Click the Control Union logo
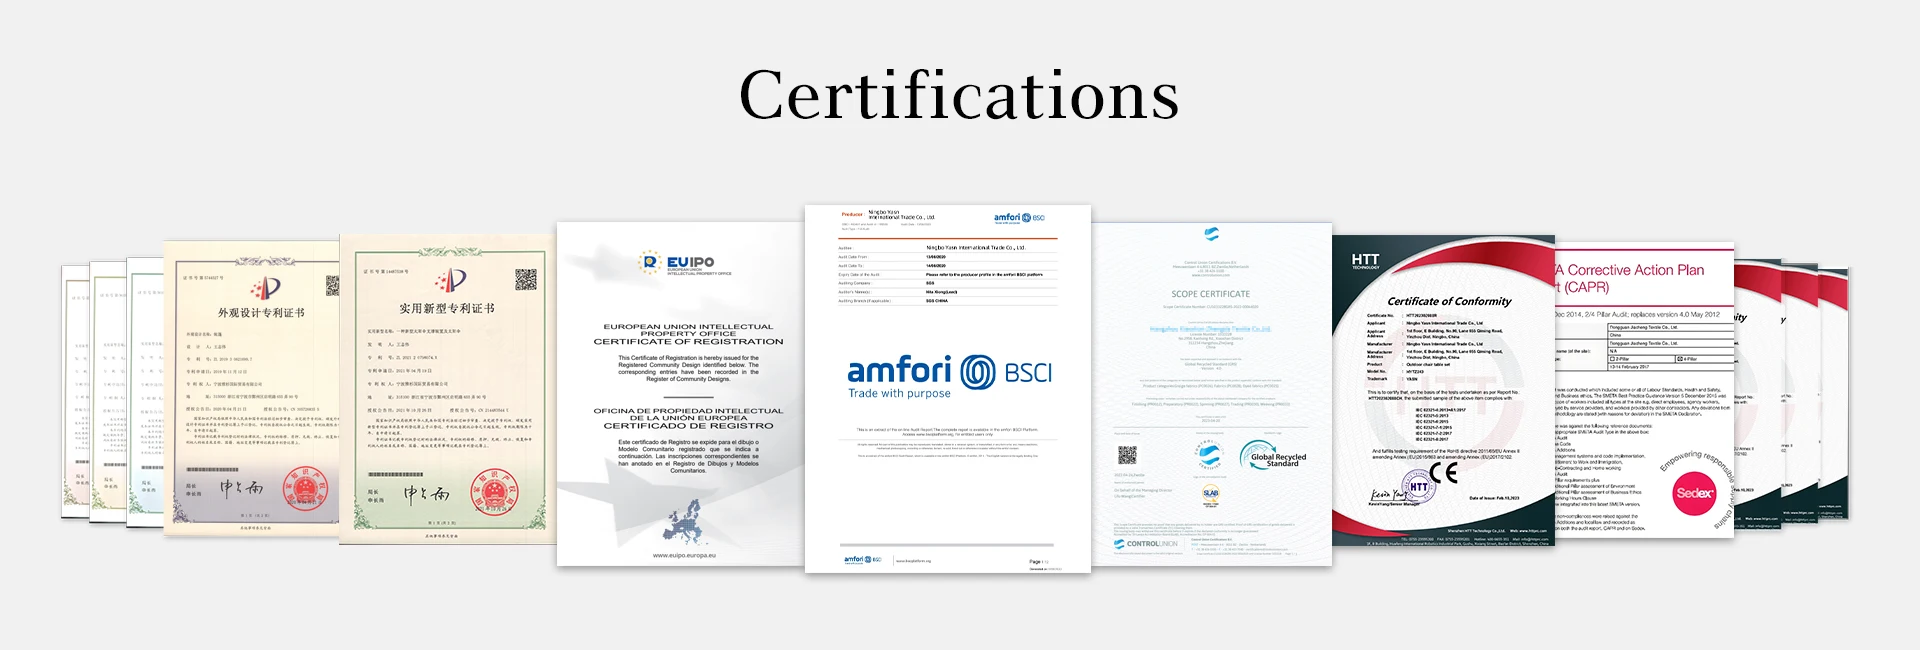This screenshot has height=650, width=1920. point(1145,544)
